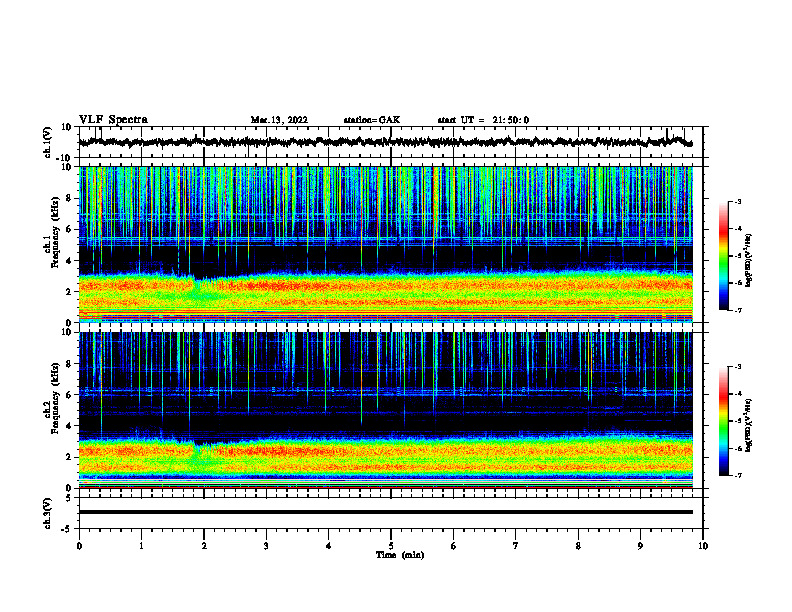Click time axis tick label "1"
This screenshot has width=792, height=612.
141,546
